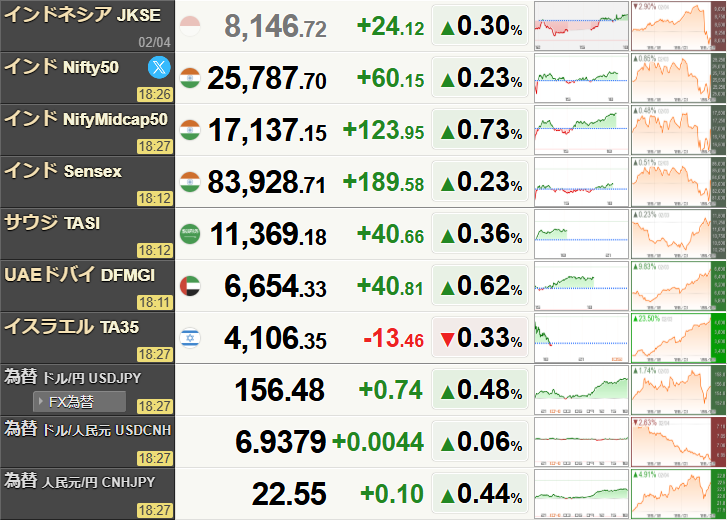Open TA35 intraday chart thumbnail

(581, 338)
